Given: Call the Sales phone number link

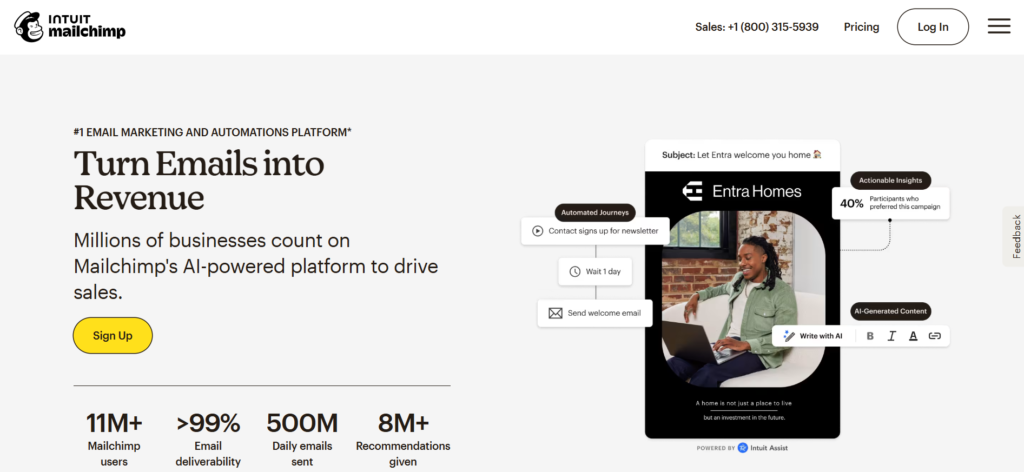Looking at the screenshot, I should 756,27.
